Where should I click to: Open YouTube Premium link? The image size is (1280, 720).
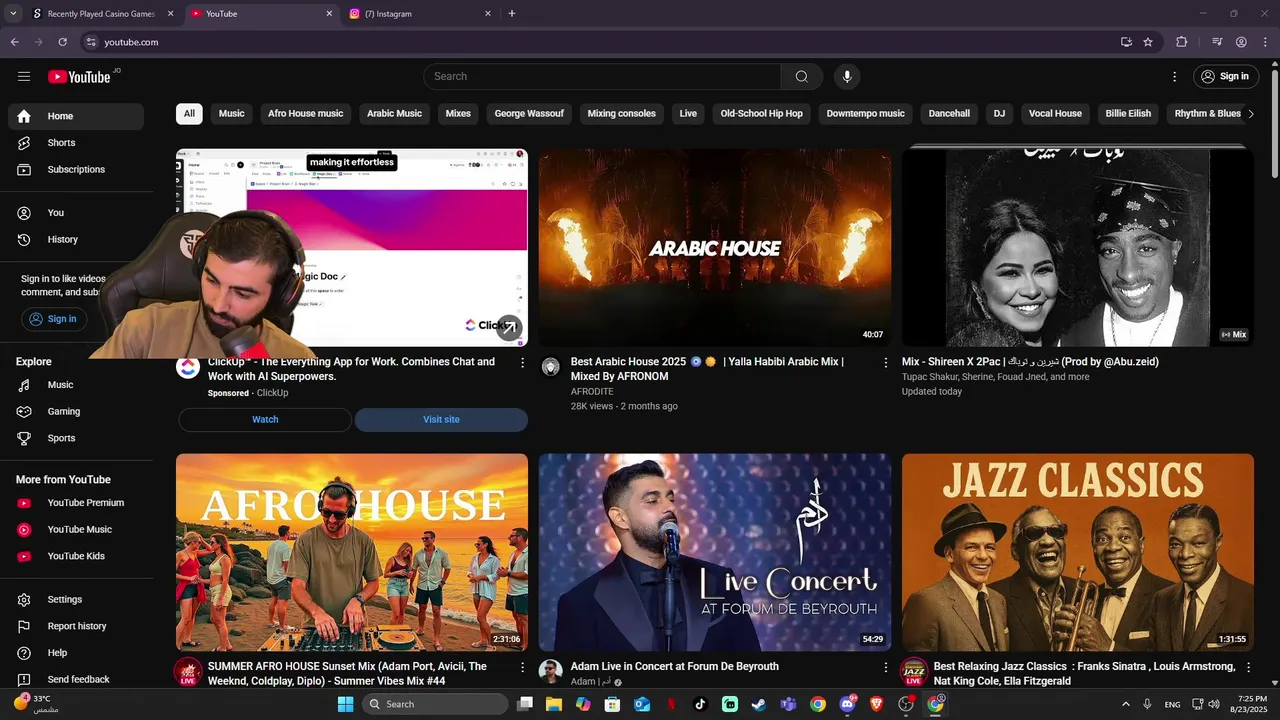(x=76, y=503)
